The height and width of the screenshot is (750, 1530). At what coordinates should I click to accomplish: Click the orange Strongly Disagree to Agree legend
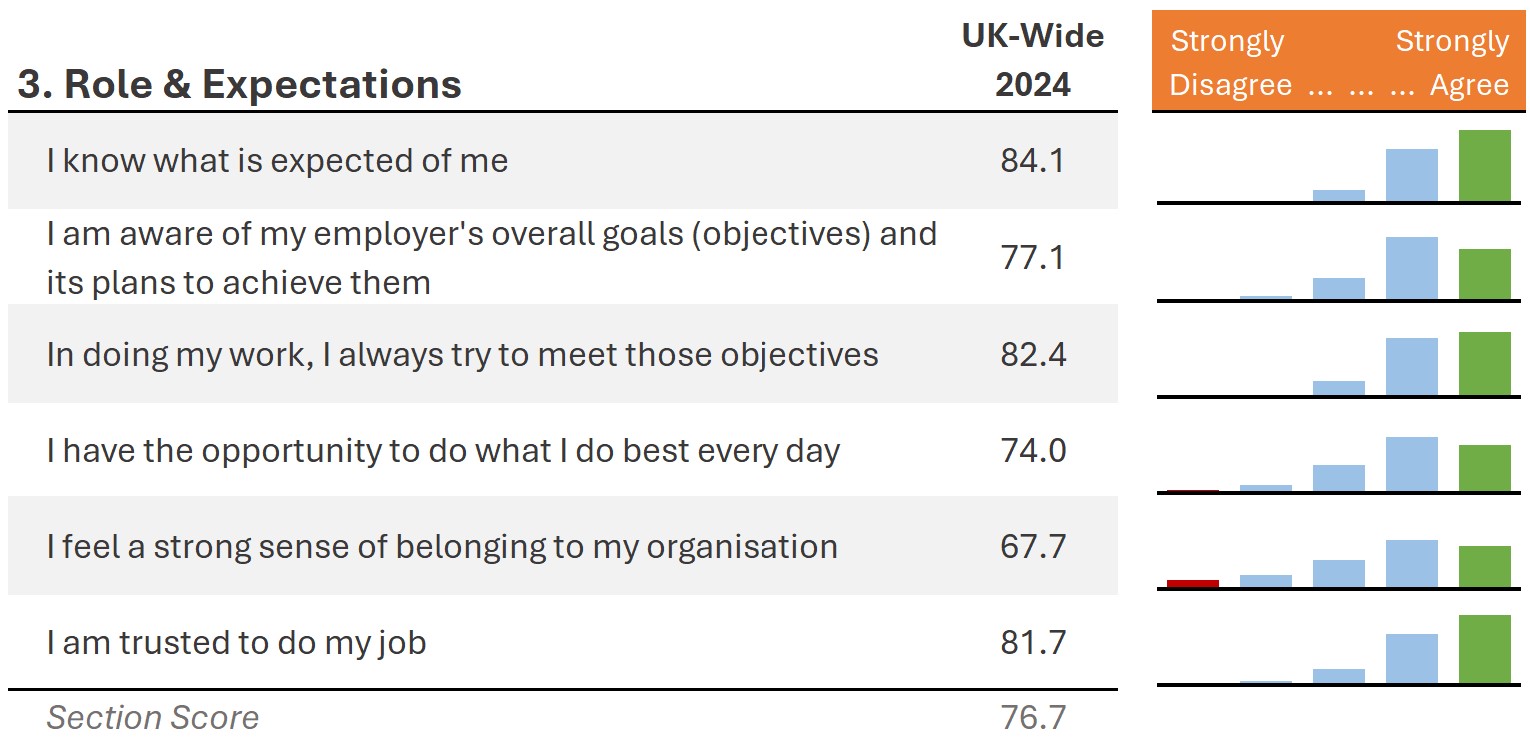tap(1339, 62)
